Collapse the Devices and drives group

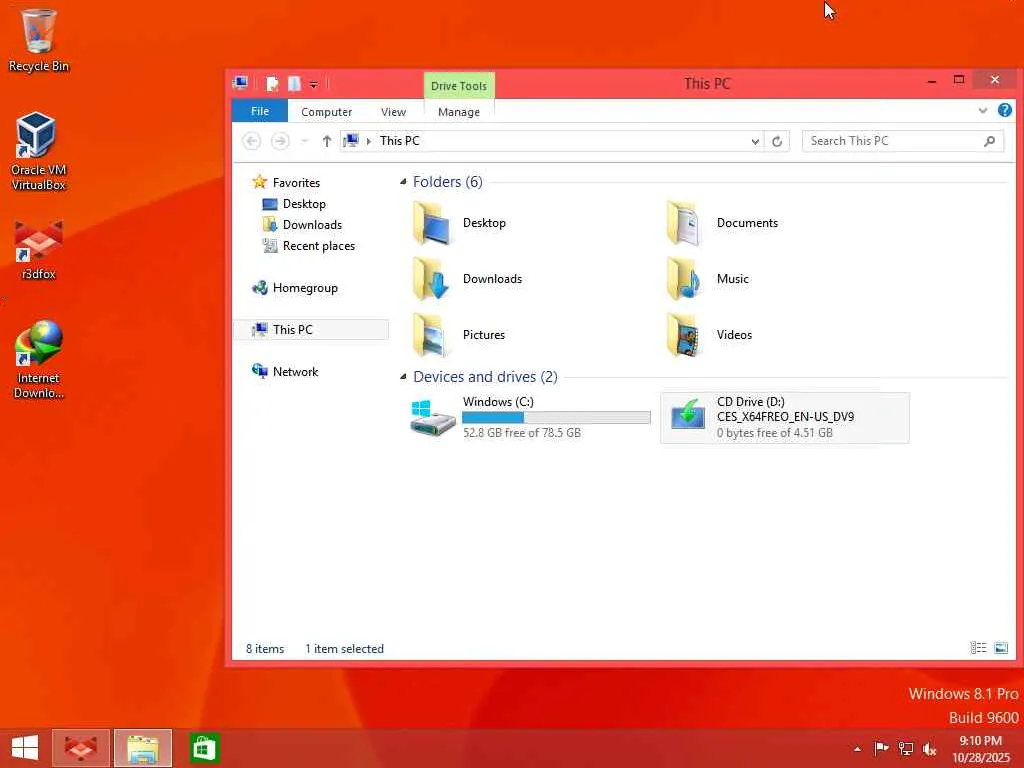coord(403,376)
